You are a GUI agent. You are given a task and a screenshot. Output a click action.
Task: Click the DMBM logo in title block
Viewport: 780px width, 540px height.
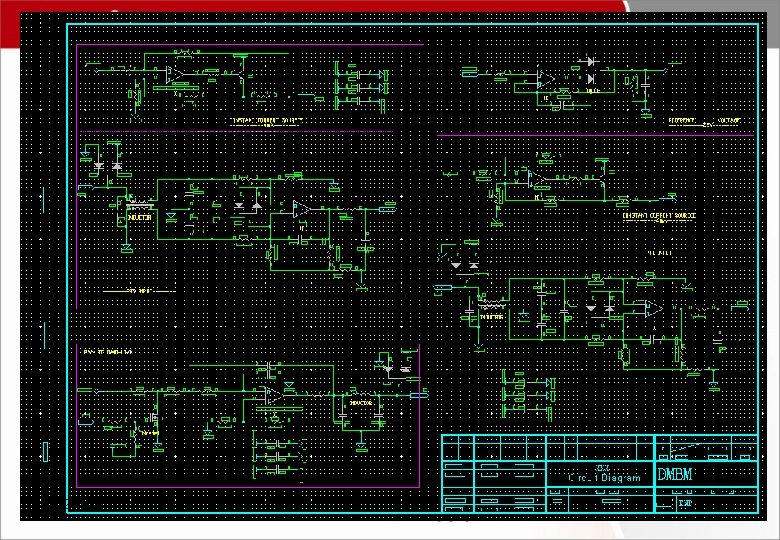(675, 474)
